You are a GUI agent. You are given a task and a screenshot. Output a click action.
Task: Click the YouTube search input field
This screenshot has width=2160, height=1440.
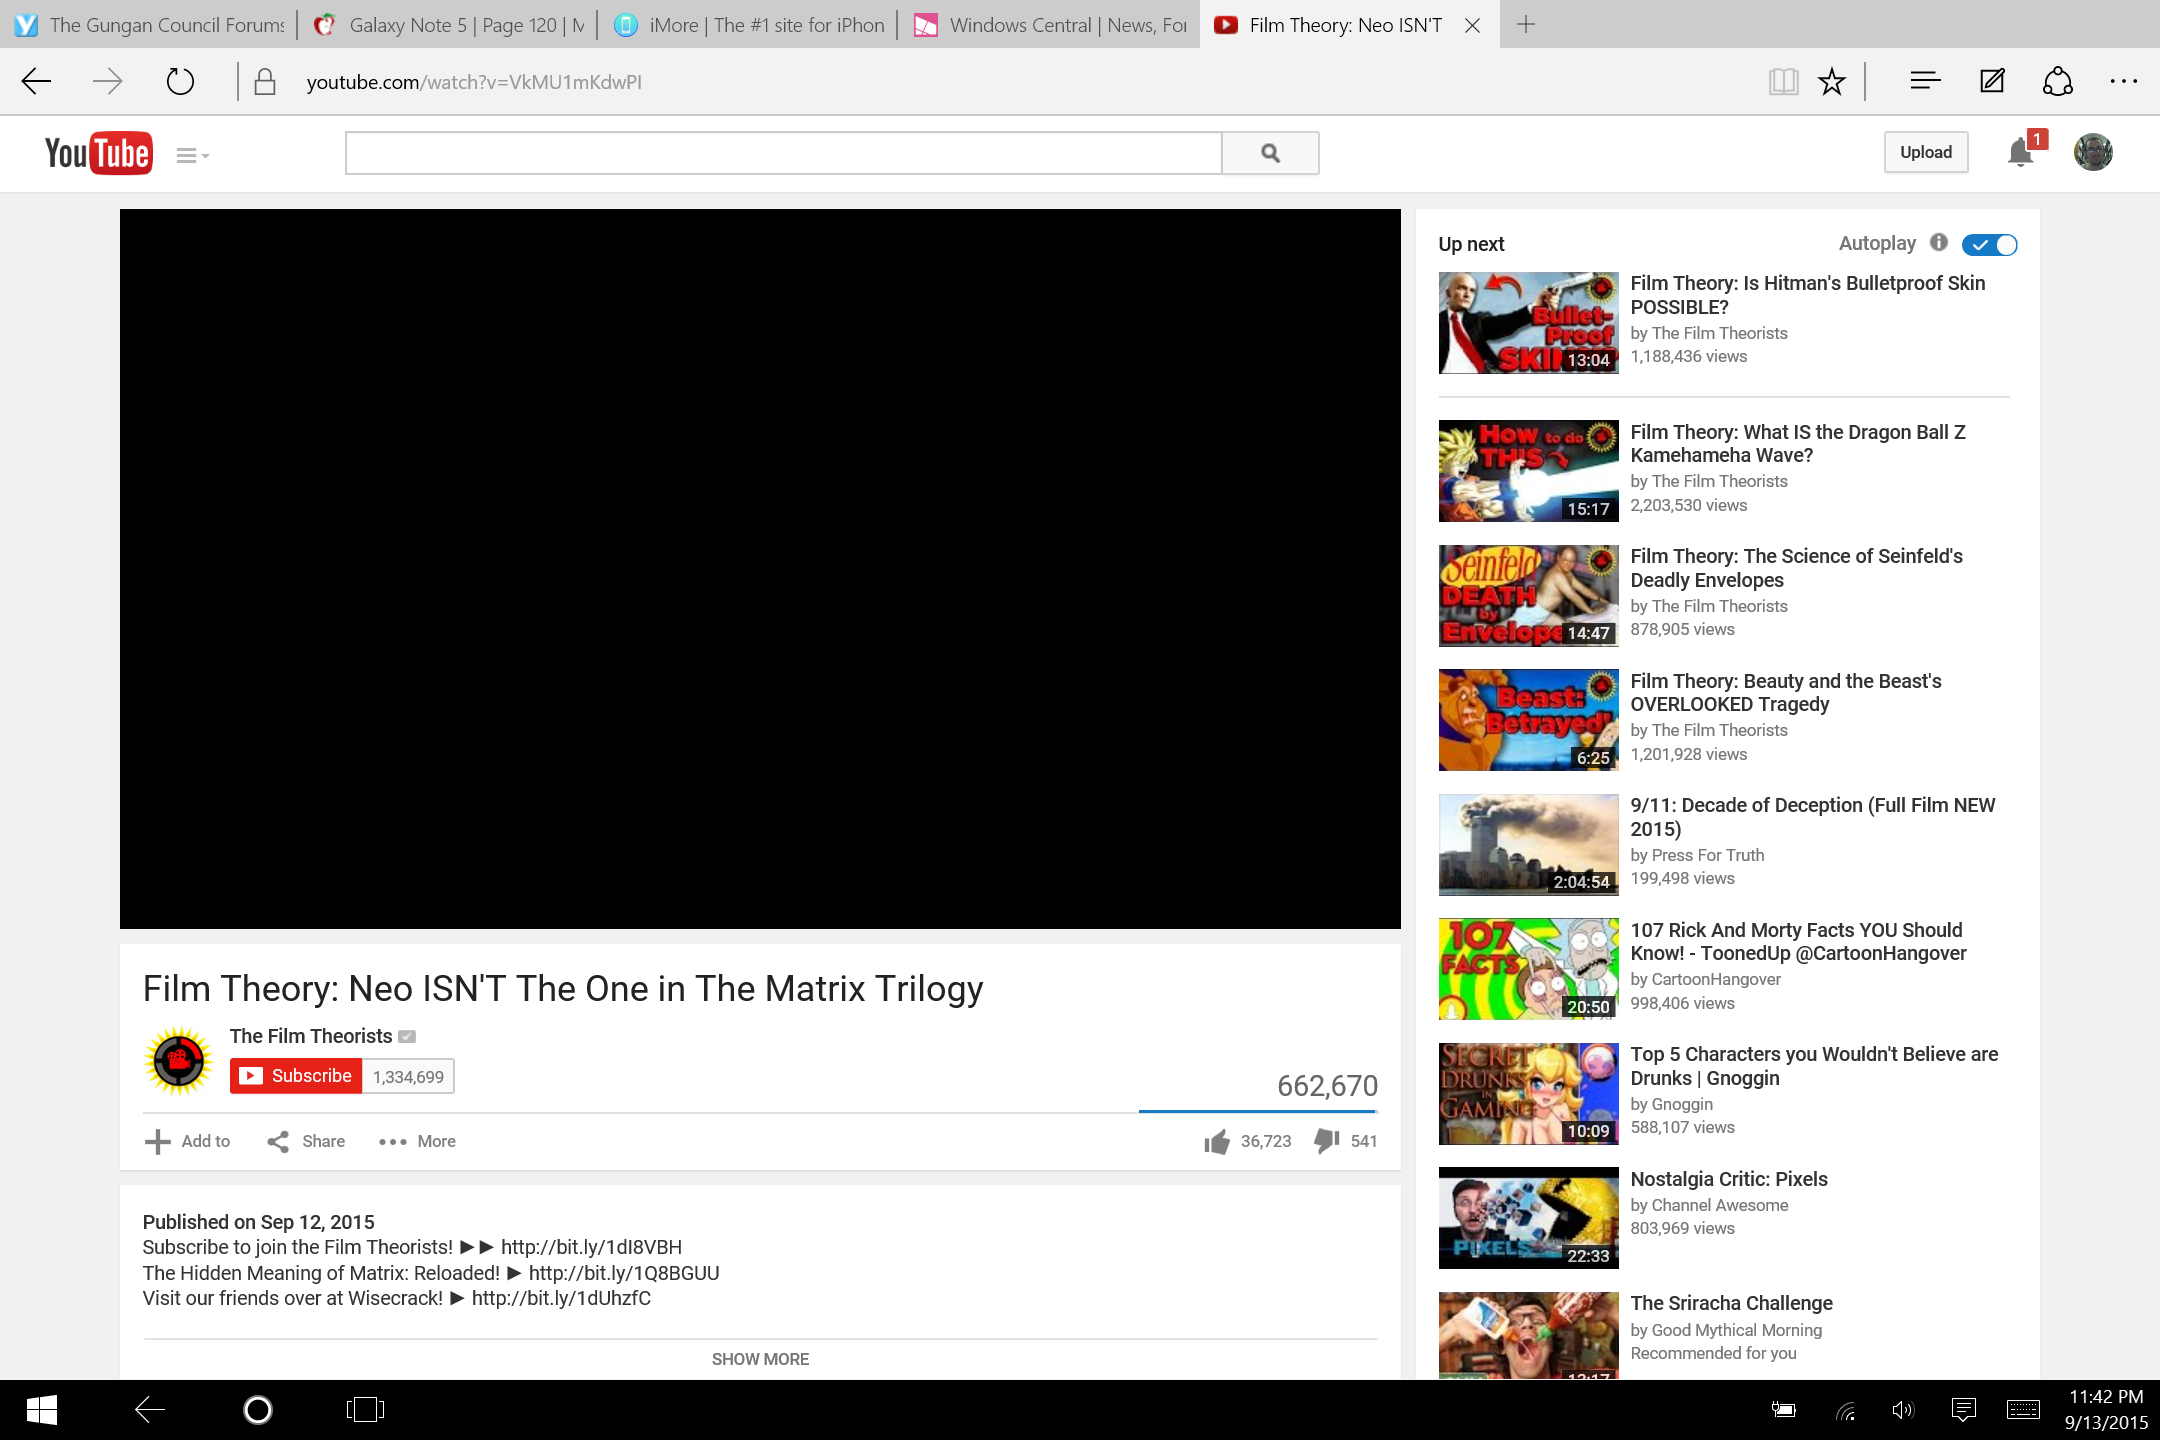click(x=783, y=153)
